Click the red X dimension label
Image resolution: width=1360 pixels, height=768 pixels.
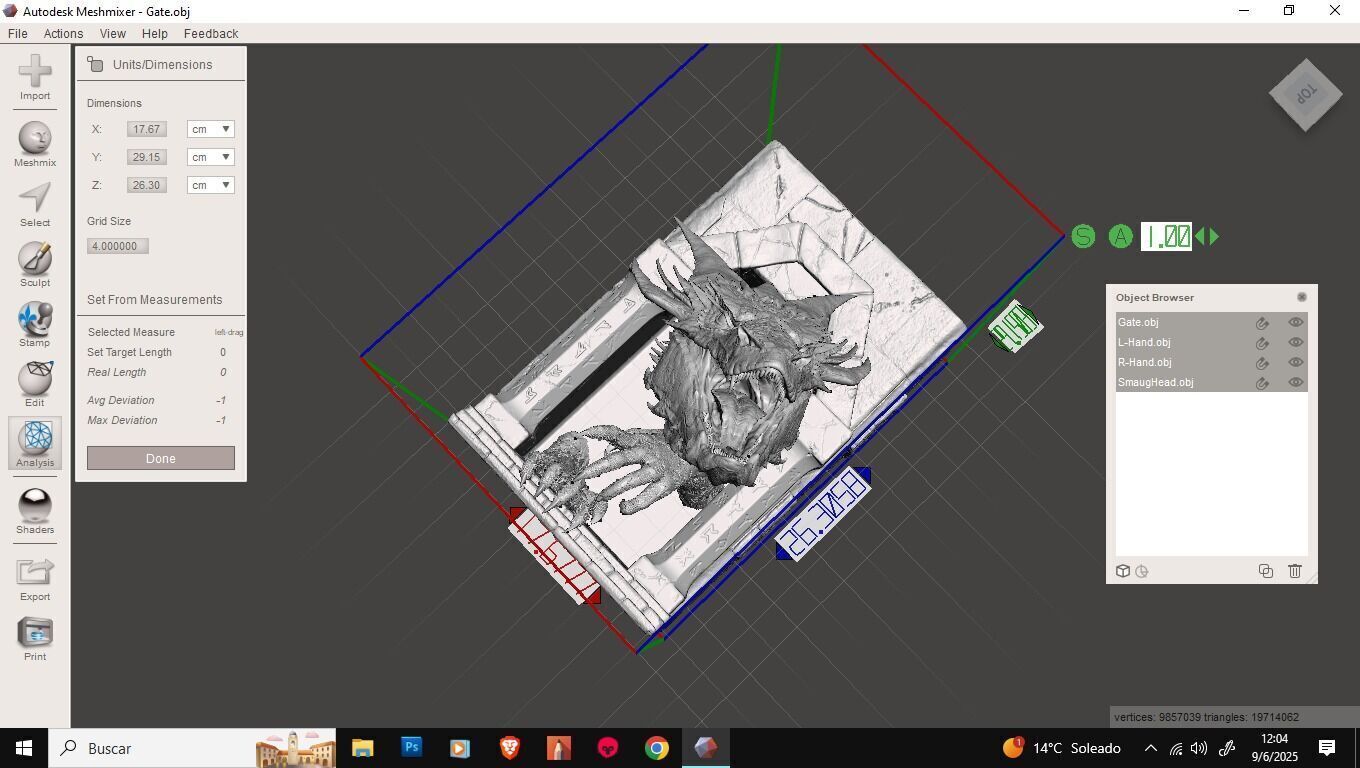coord(555,555)
